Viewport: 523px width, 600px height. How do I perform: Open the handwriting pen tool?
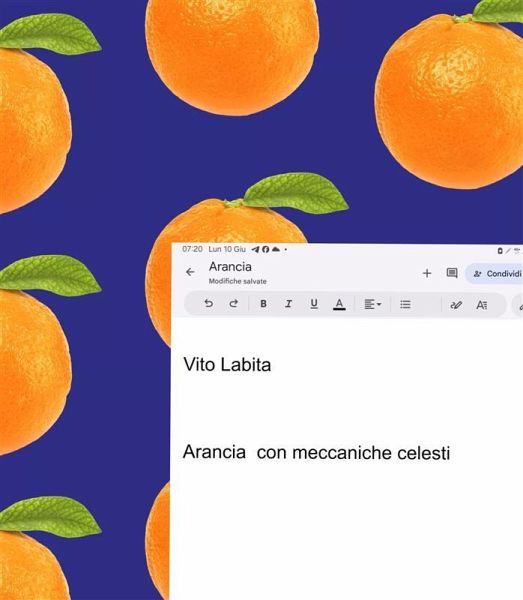(456, 305)
